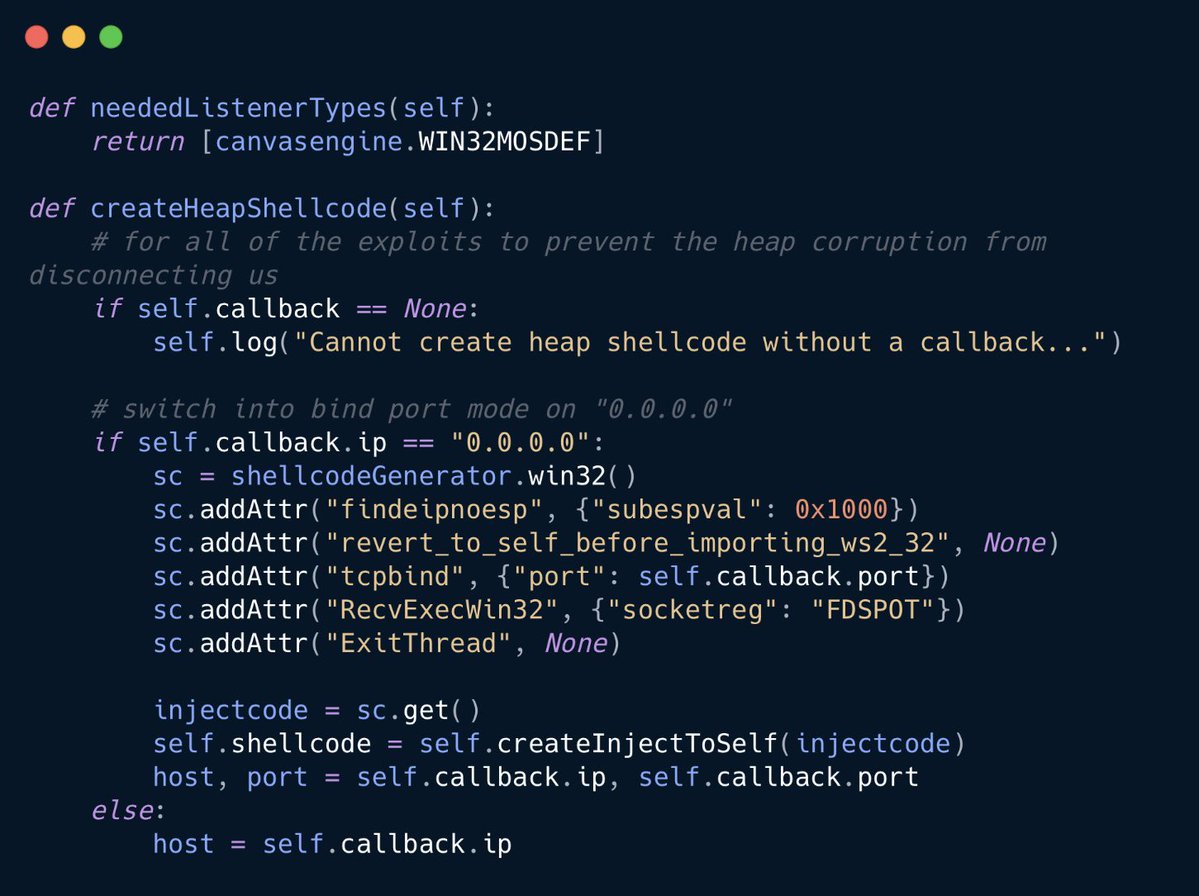Click the else keyword

pos(122,810)
